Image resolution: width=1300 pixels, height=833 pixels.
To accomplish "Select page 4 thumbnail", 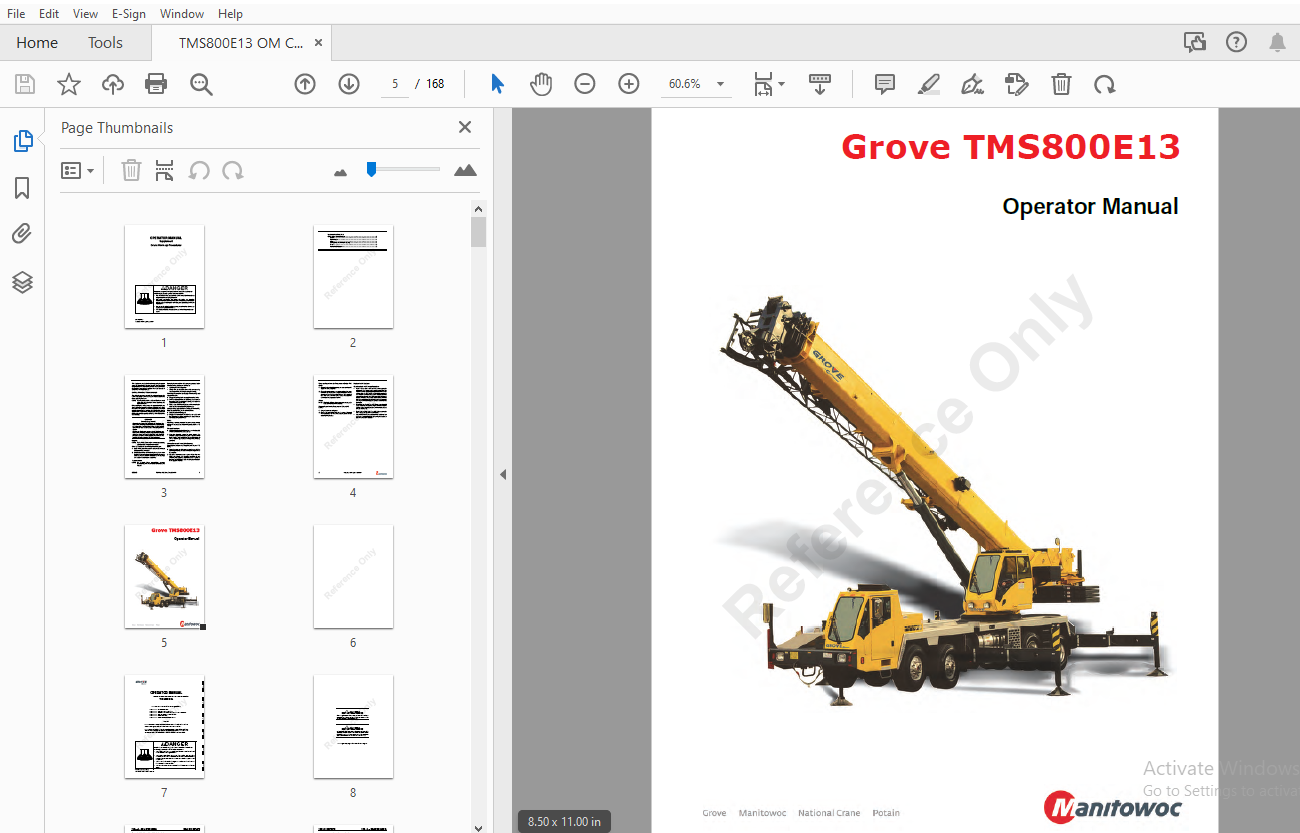I will pos(353,426).
